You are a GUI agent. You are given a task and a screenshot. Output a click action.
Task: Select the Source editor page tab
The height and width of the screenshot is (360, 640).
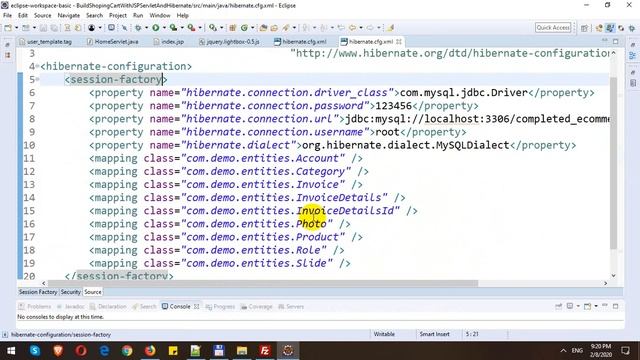pyautogui.click(x=93, y=292)
